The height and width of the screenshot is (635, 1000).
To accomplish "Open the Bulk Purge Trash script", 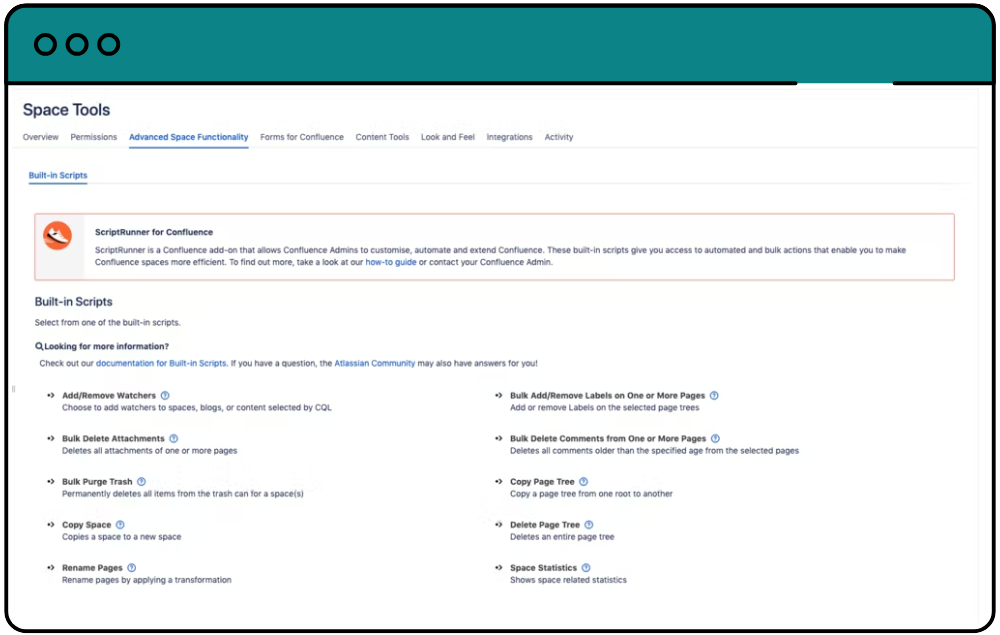I will point(97,482).
